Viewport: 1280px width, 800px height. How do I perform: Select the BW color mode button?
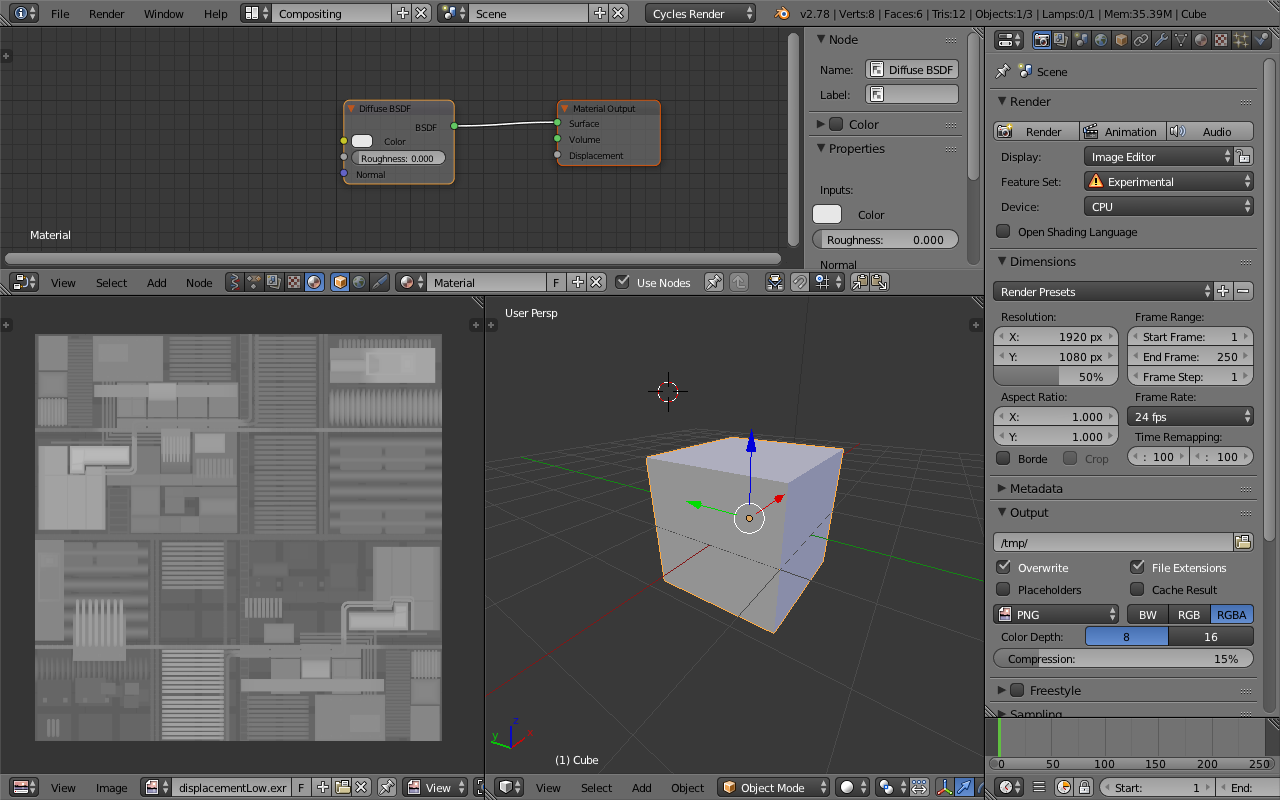tap(1148, 615)
